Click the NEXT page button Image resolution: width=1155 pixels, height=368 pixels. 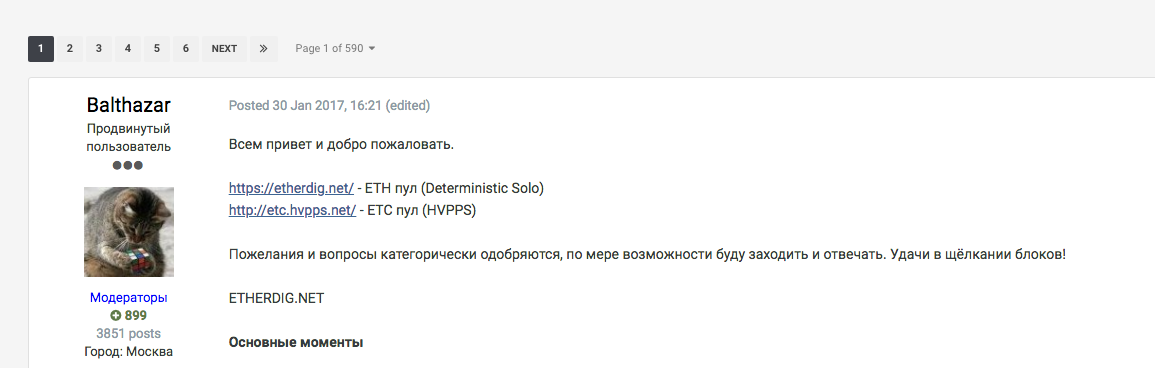tap(224, 49)
